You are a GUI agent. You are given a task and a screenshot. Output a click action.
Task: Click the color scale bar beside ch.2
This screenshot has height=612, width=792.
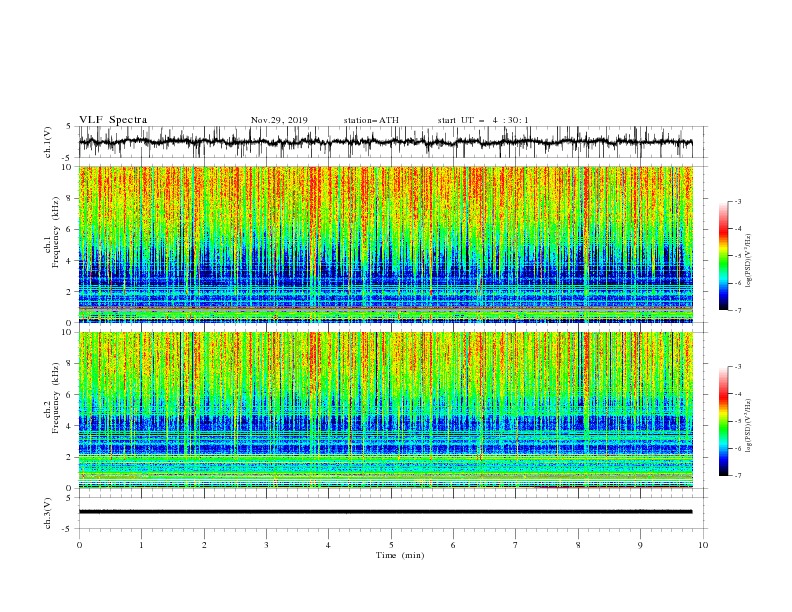(723, 421)
